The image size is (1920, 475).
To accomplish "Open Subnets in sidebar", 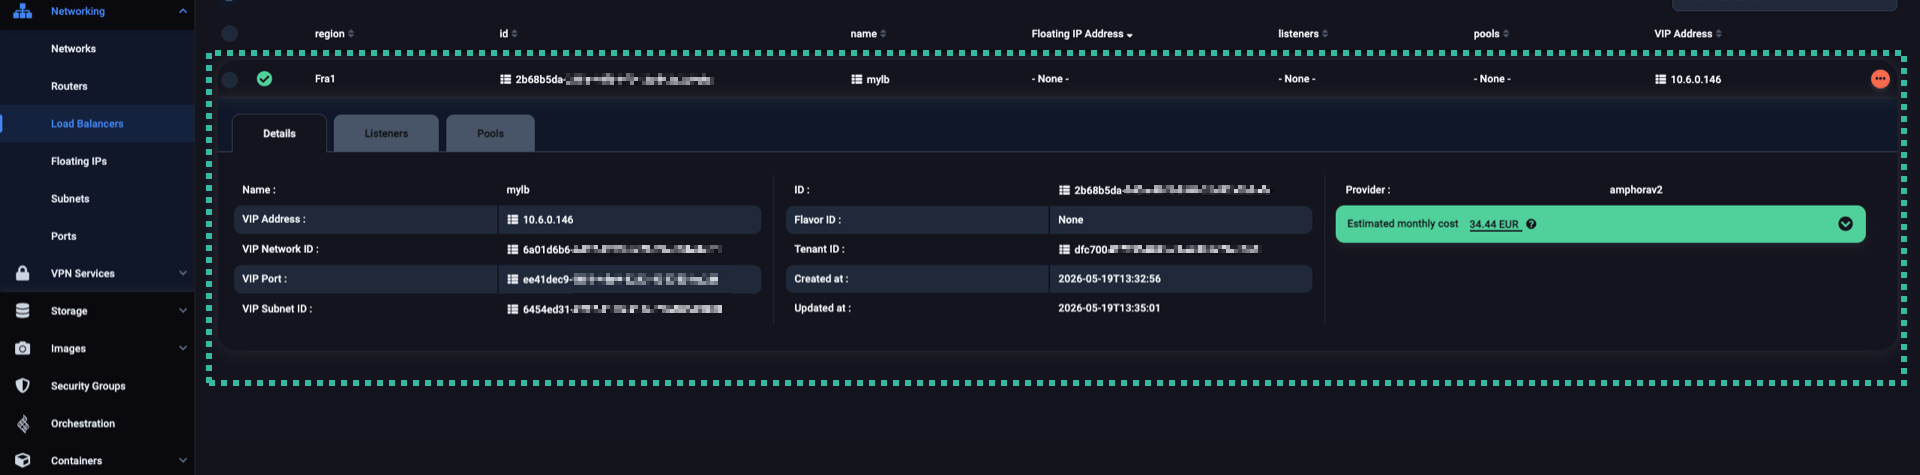I will coord(70,199).
